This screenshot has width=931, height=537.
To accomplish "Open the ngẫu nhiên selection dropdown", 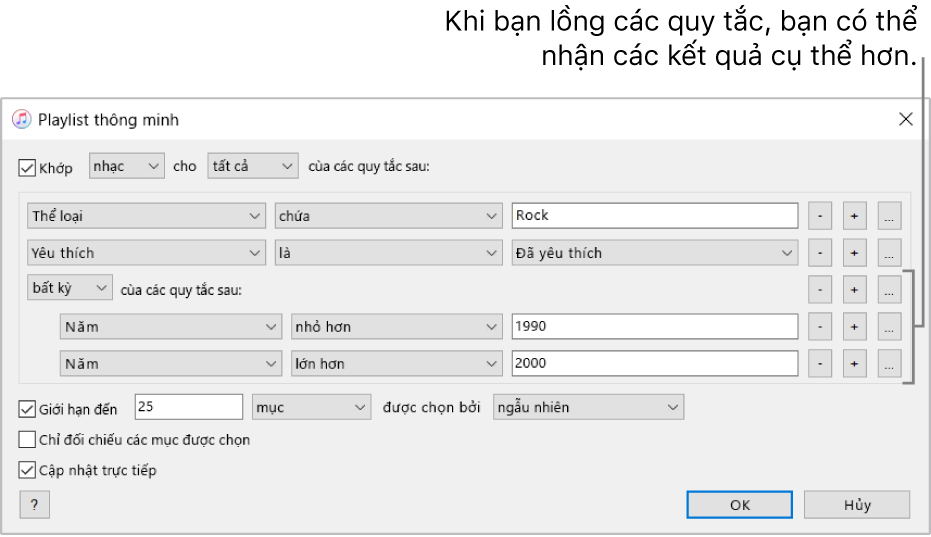I will coord(588,408).
